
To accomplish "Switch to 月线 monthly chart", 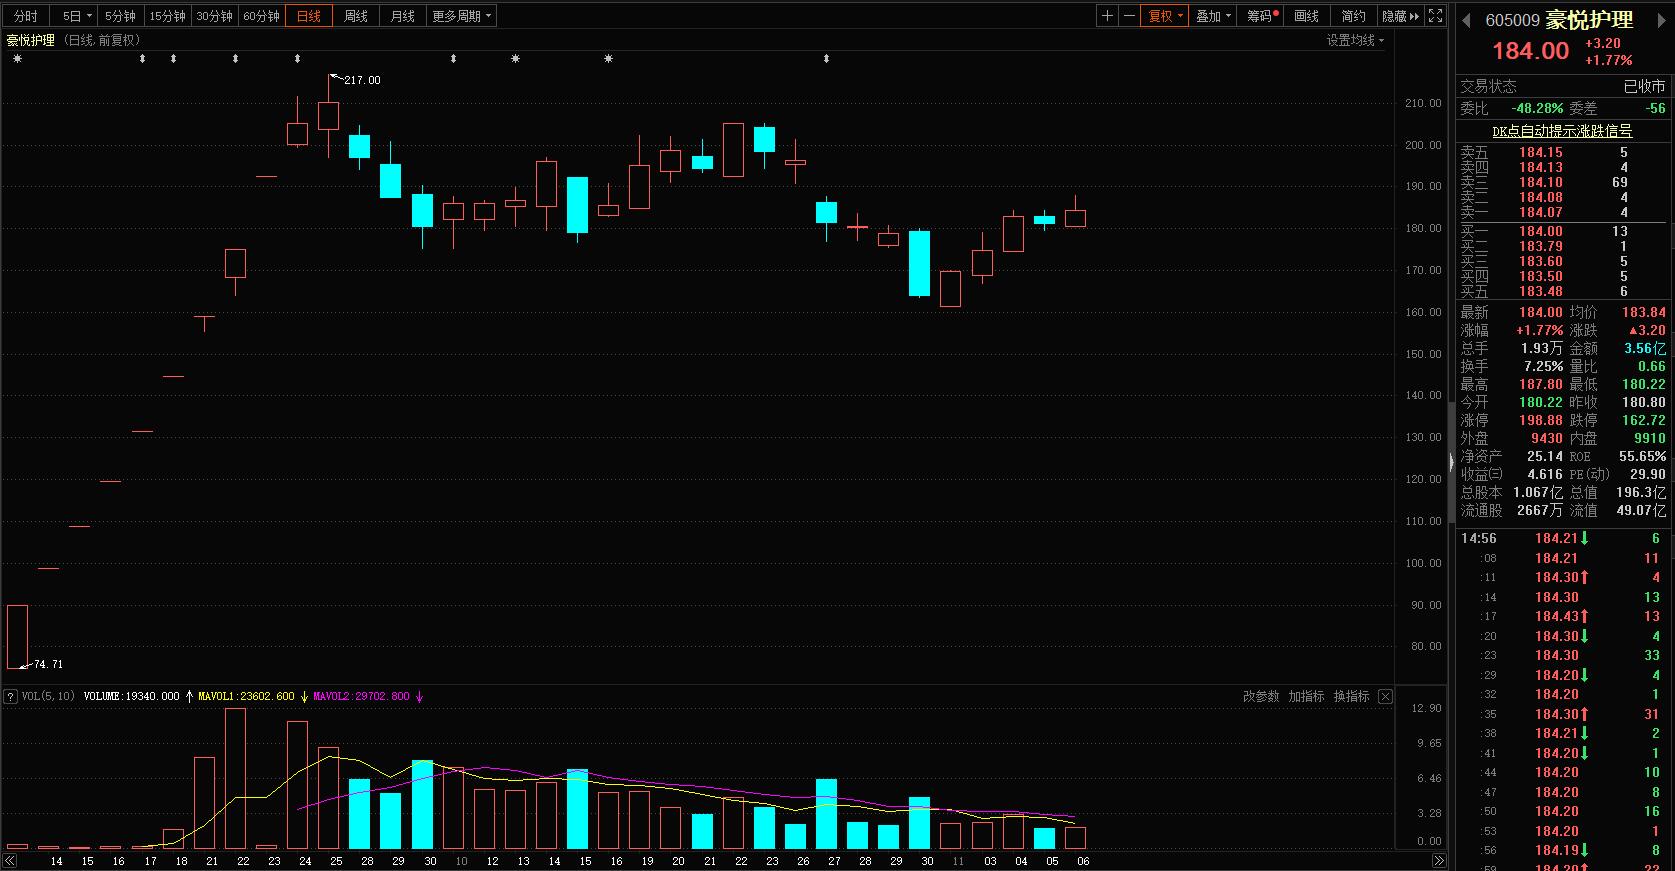I will pos(403,16).
